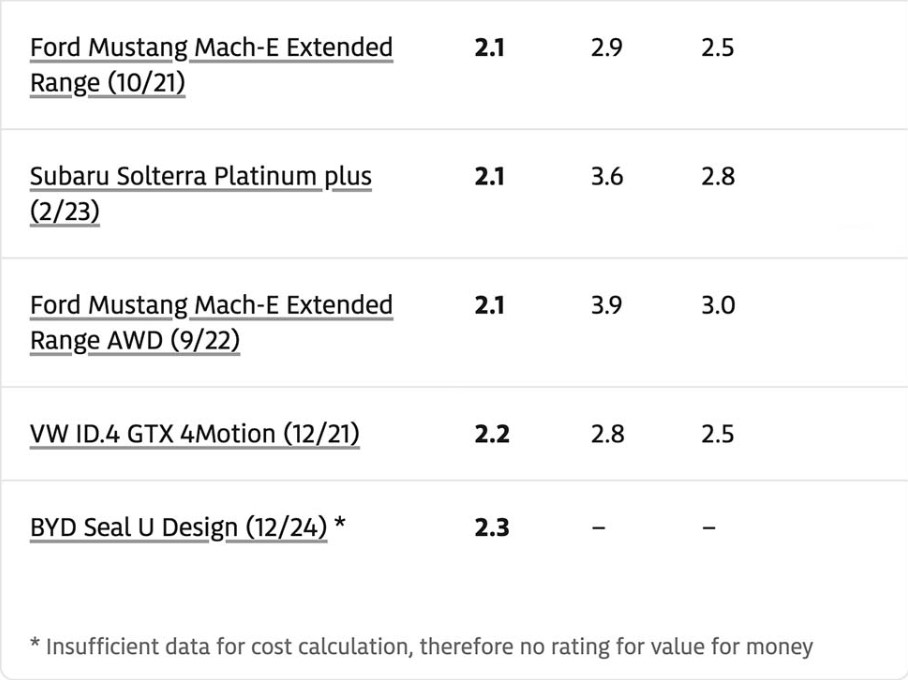This screenshot has width=908, height=680.
Task: Open VW ID.4 GTX 4Motion (12/21) link
Action: [x=195, y=434]
